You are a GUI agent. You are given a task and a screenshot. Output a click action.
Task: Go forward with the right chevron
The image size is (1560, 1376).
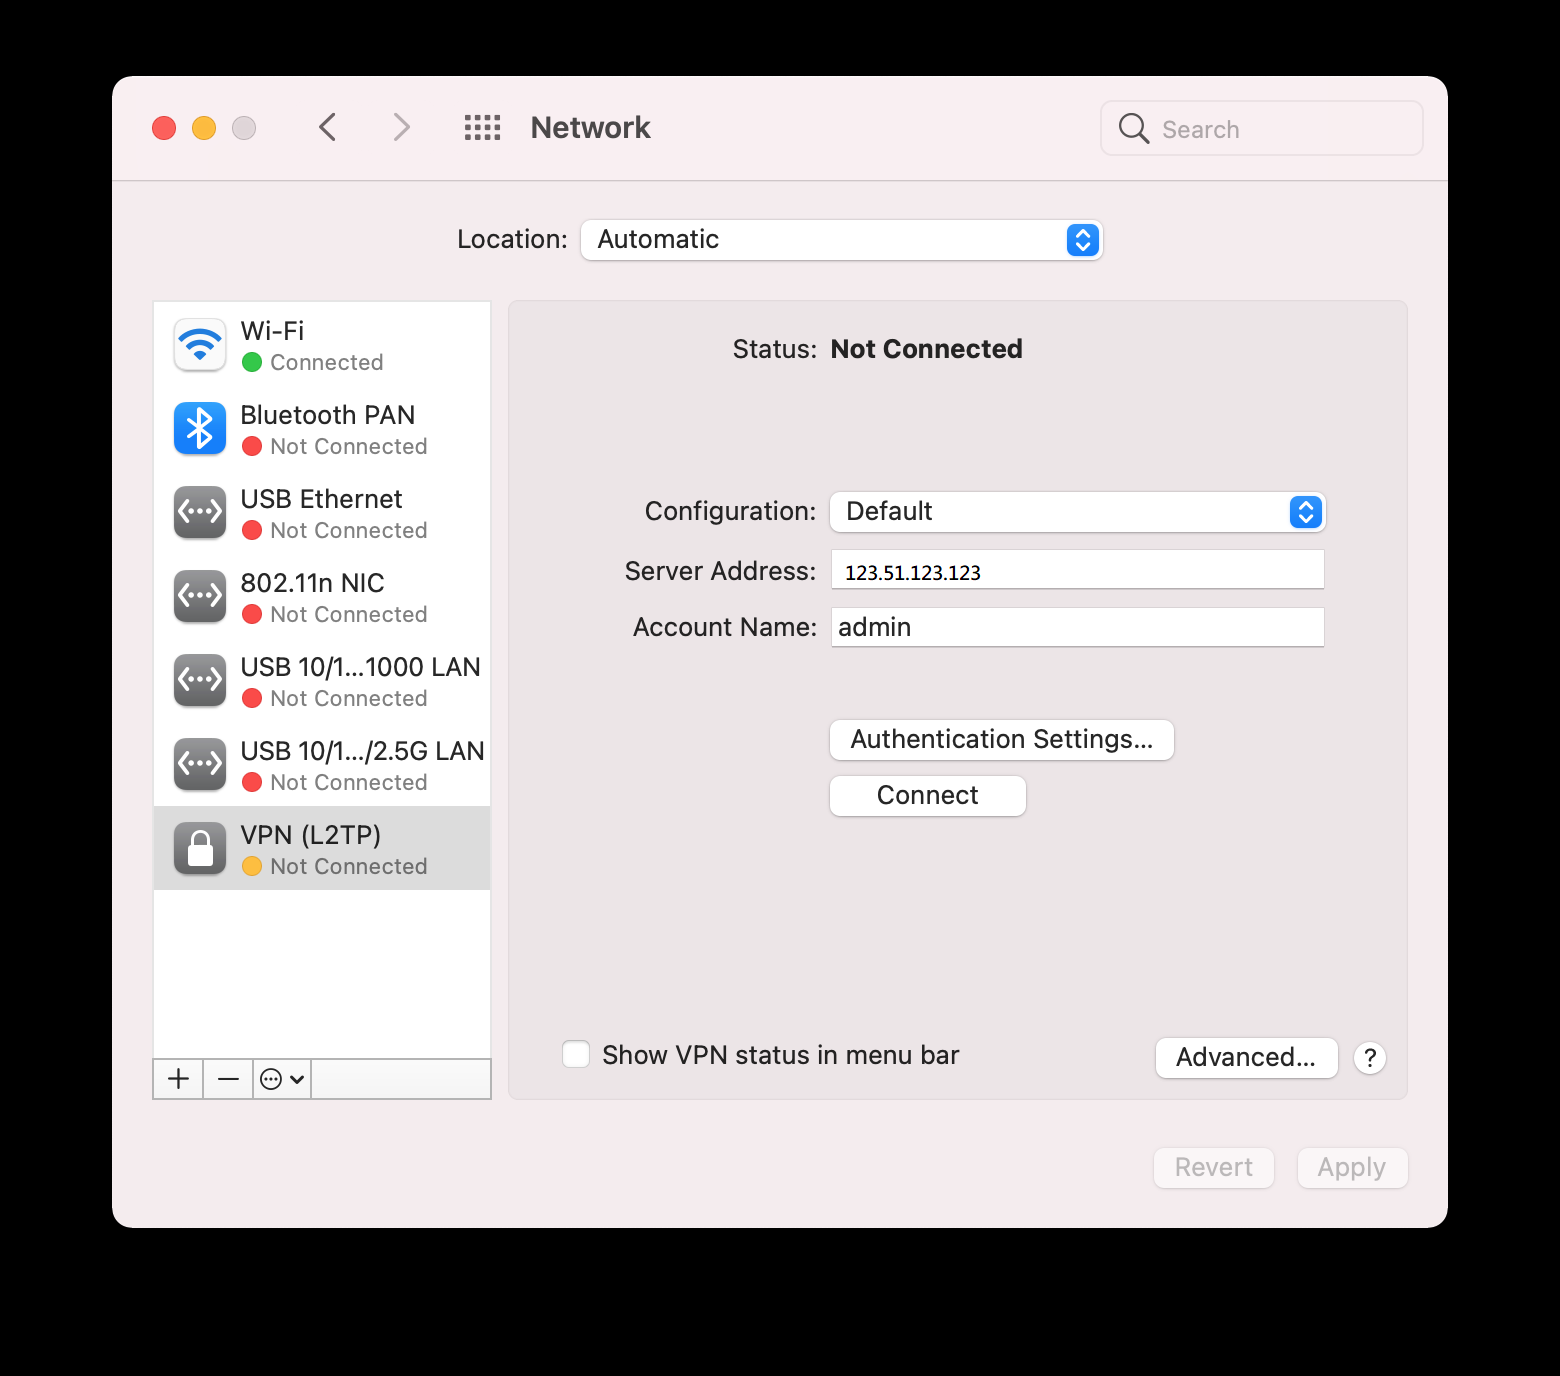click(401, 127)
